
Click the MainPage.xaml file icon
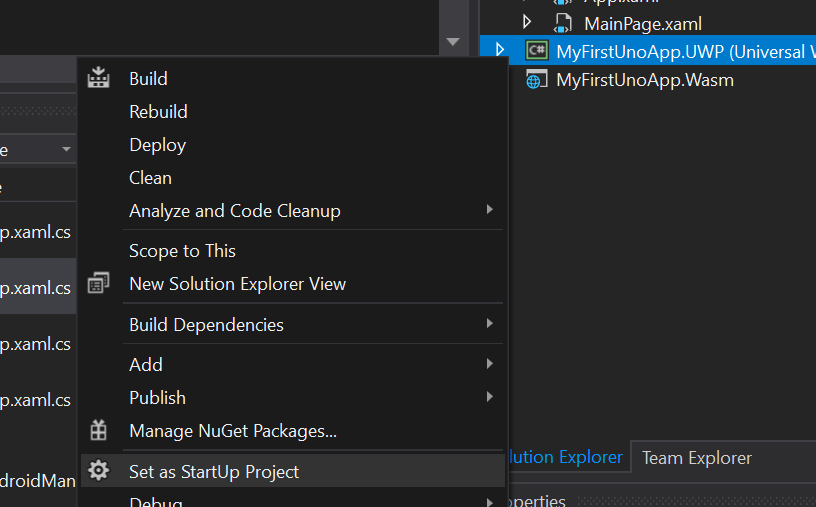(563, 23)
